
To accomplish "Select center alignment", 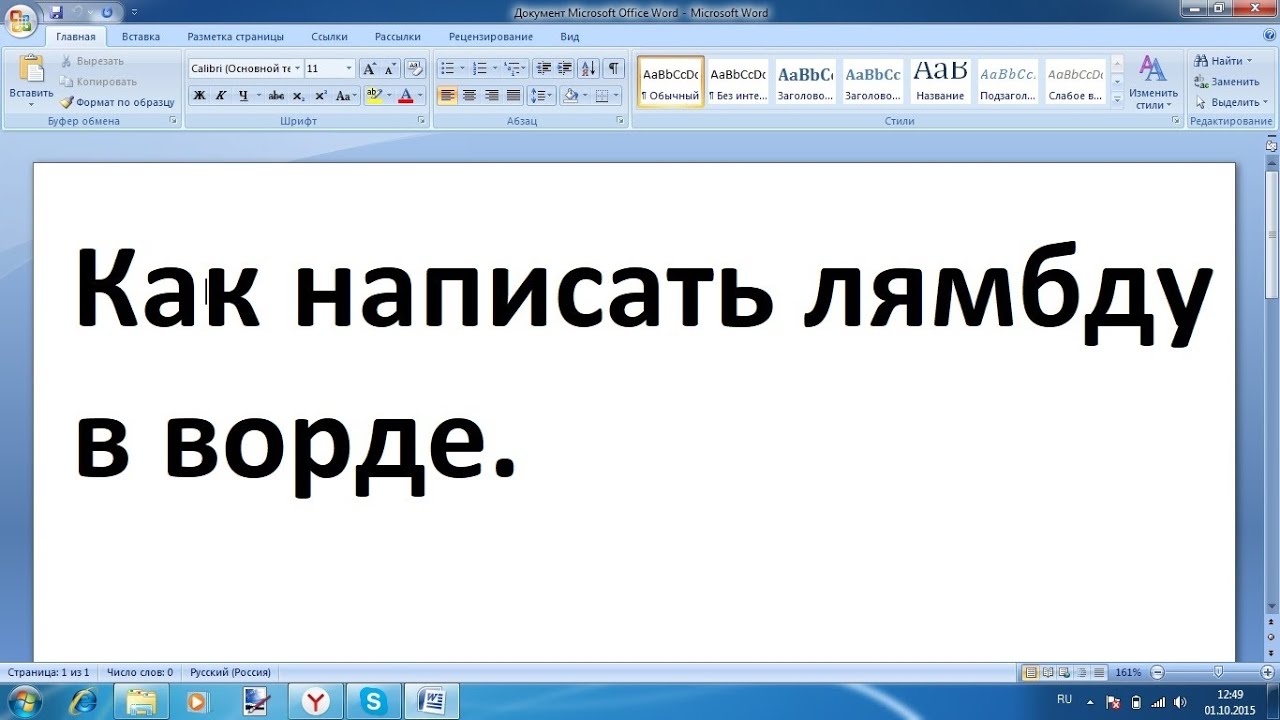I will (x=469, y=96).
